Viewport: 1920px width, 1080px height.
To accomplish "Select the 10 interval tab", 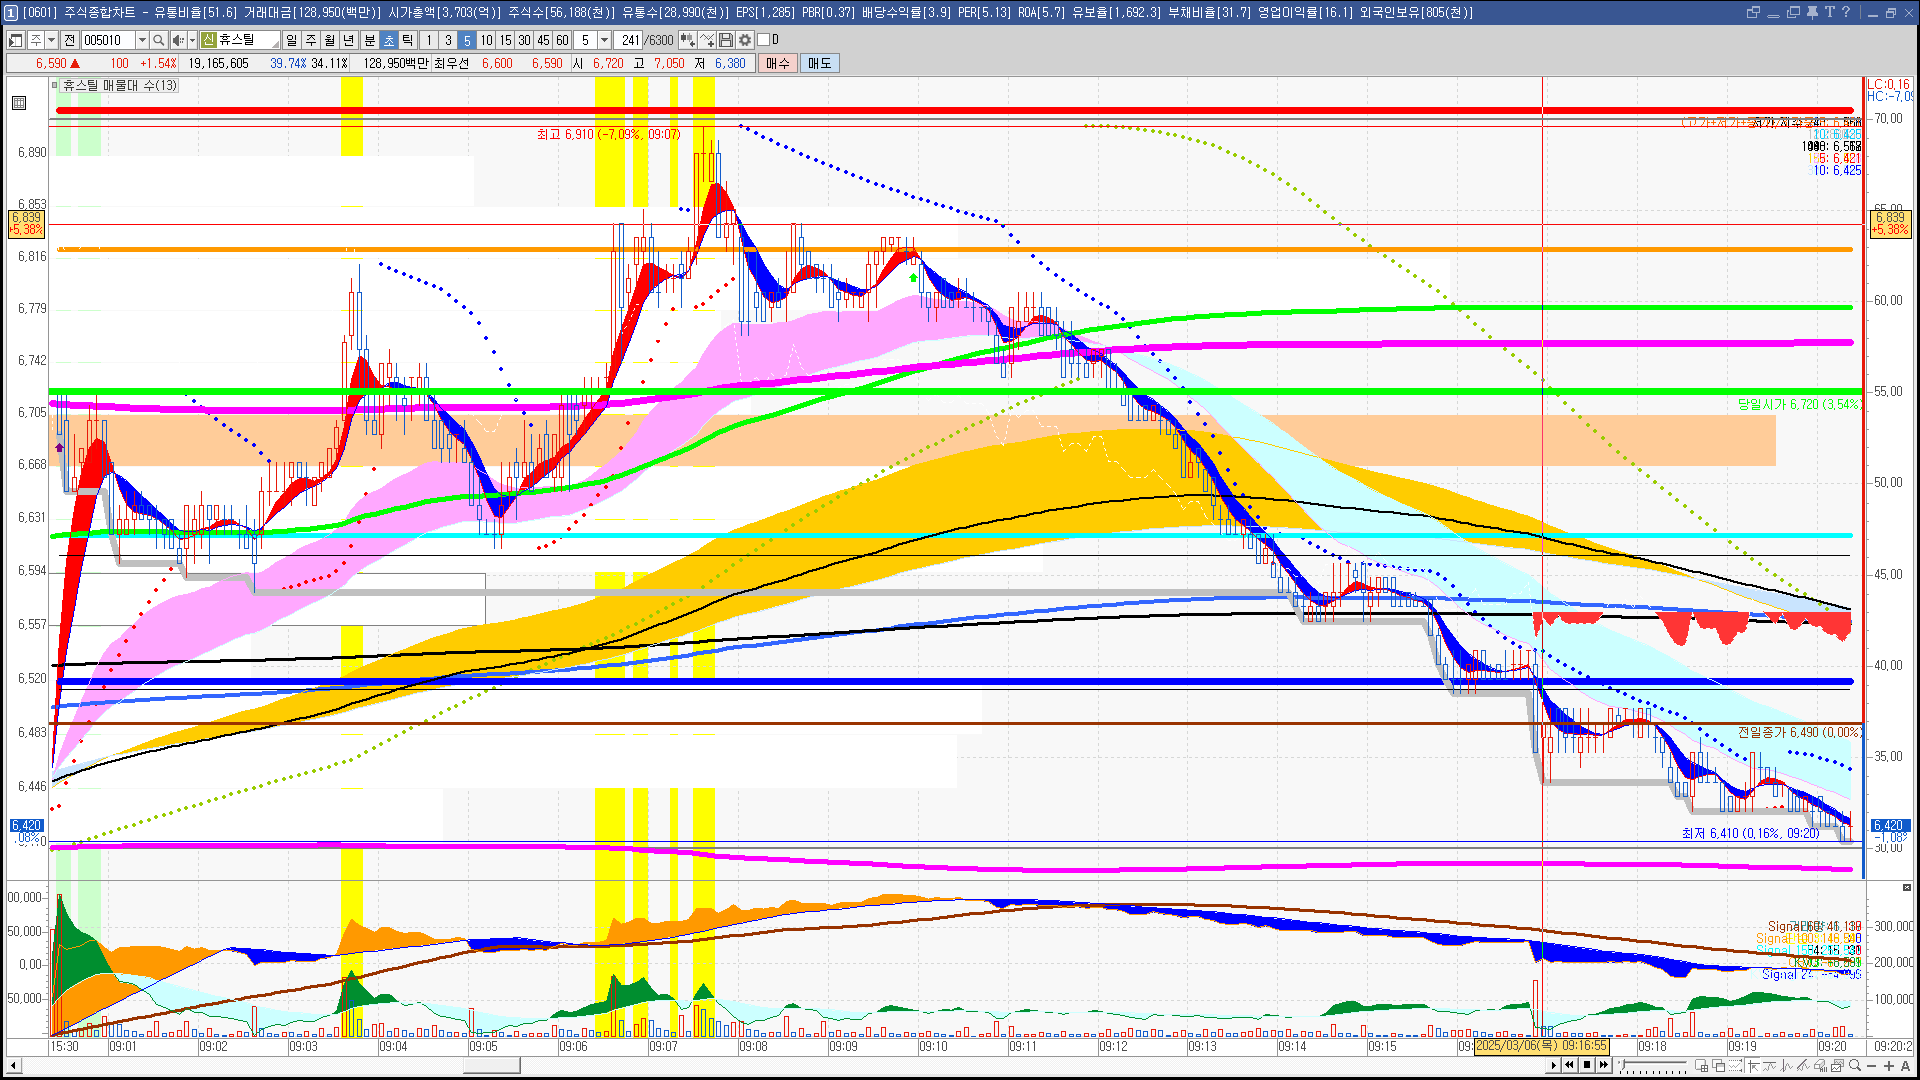I will coord(486,40).
